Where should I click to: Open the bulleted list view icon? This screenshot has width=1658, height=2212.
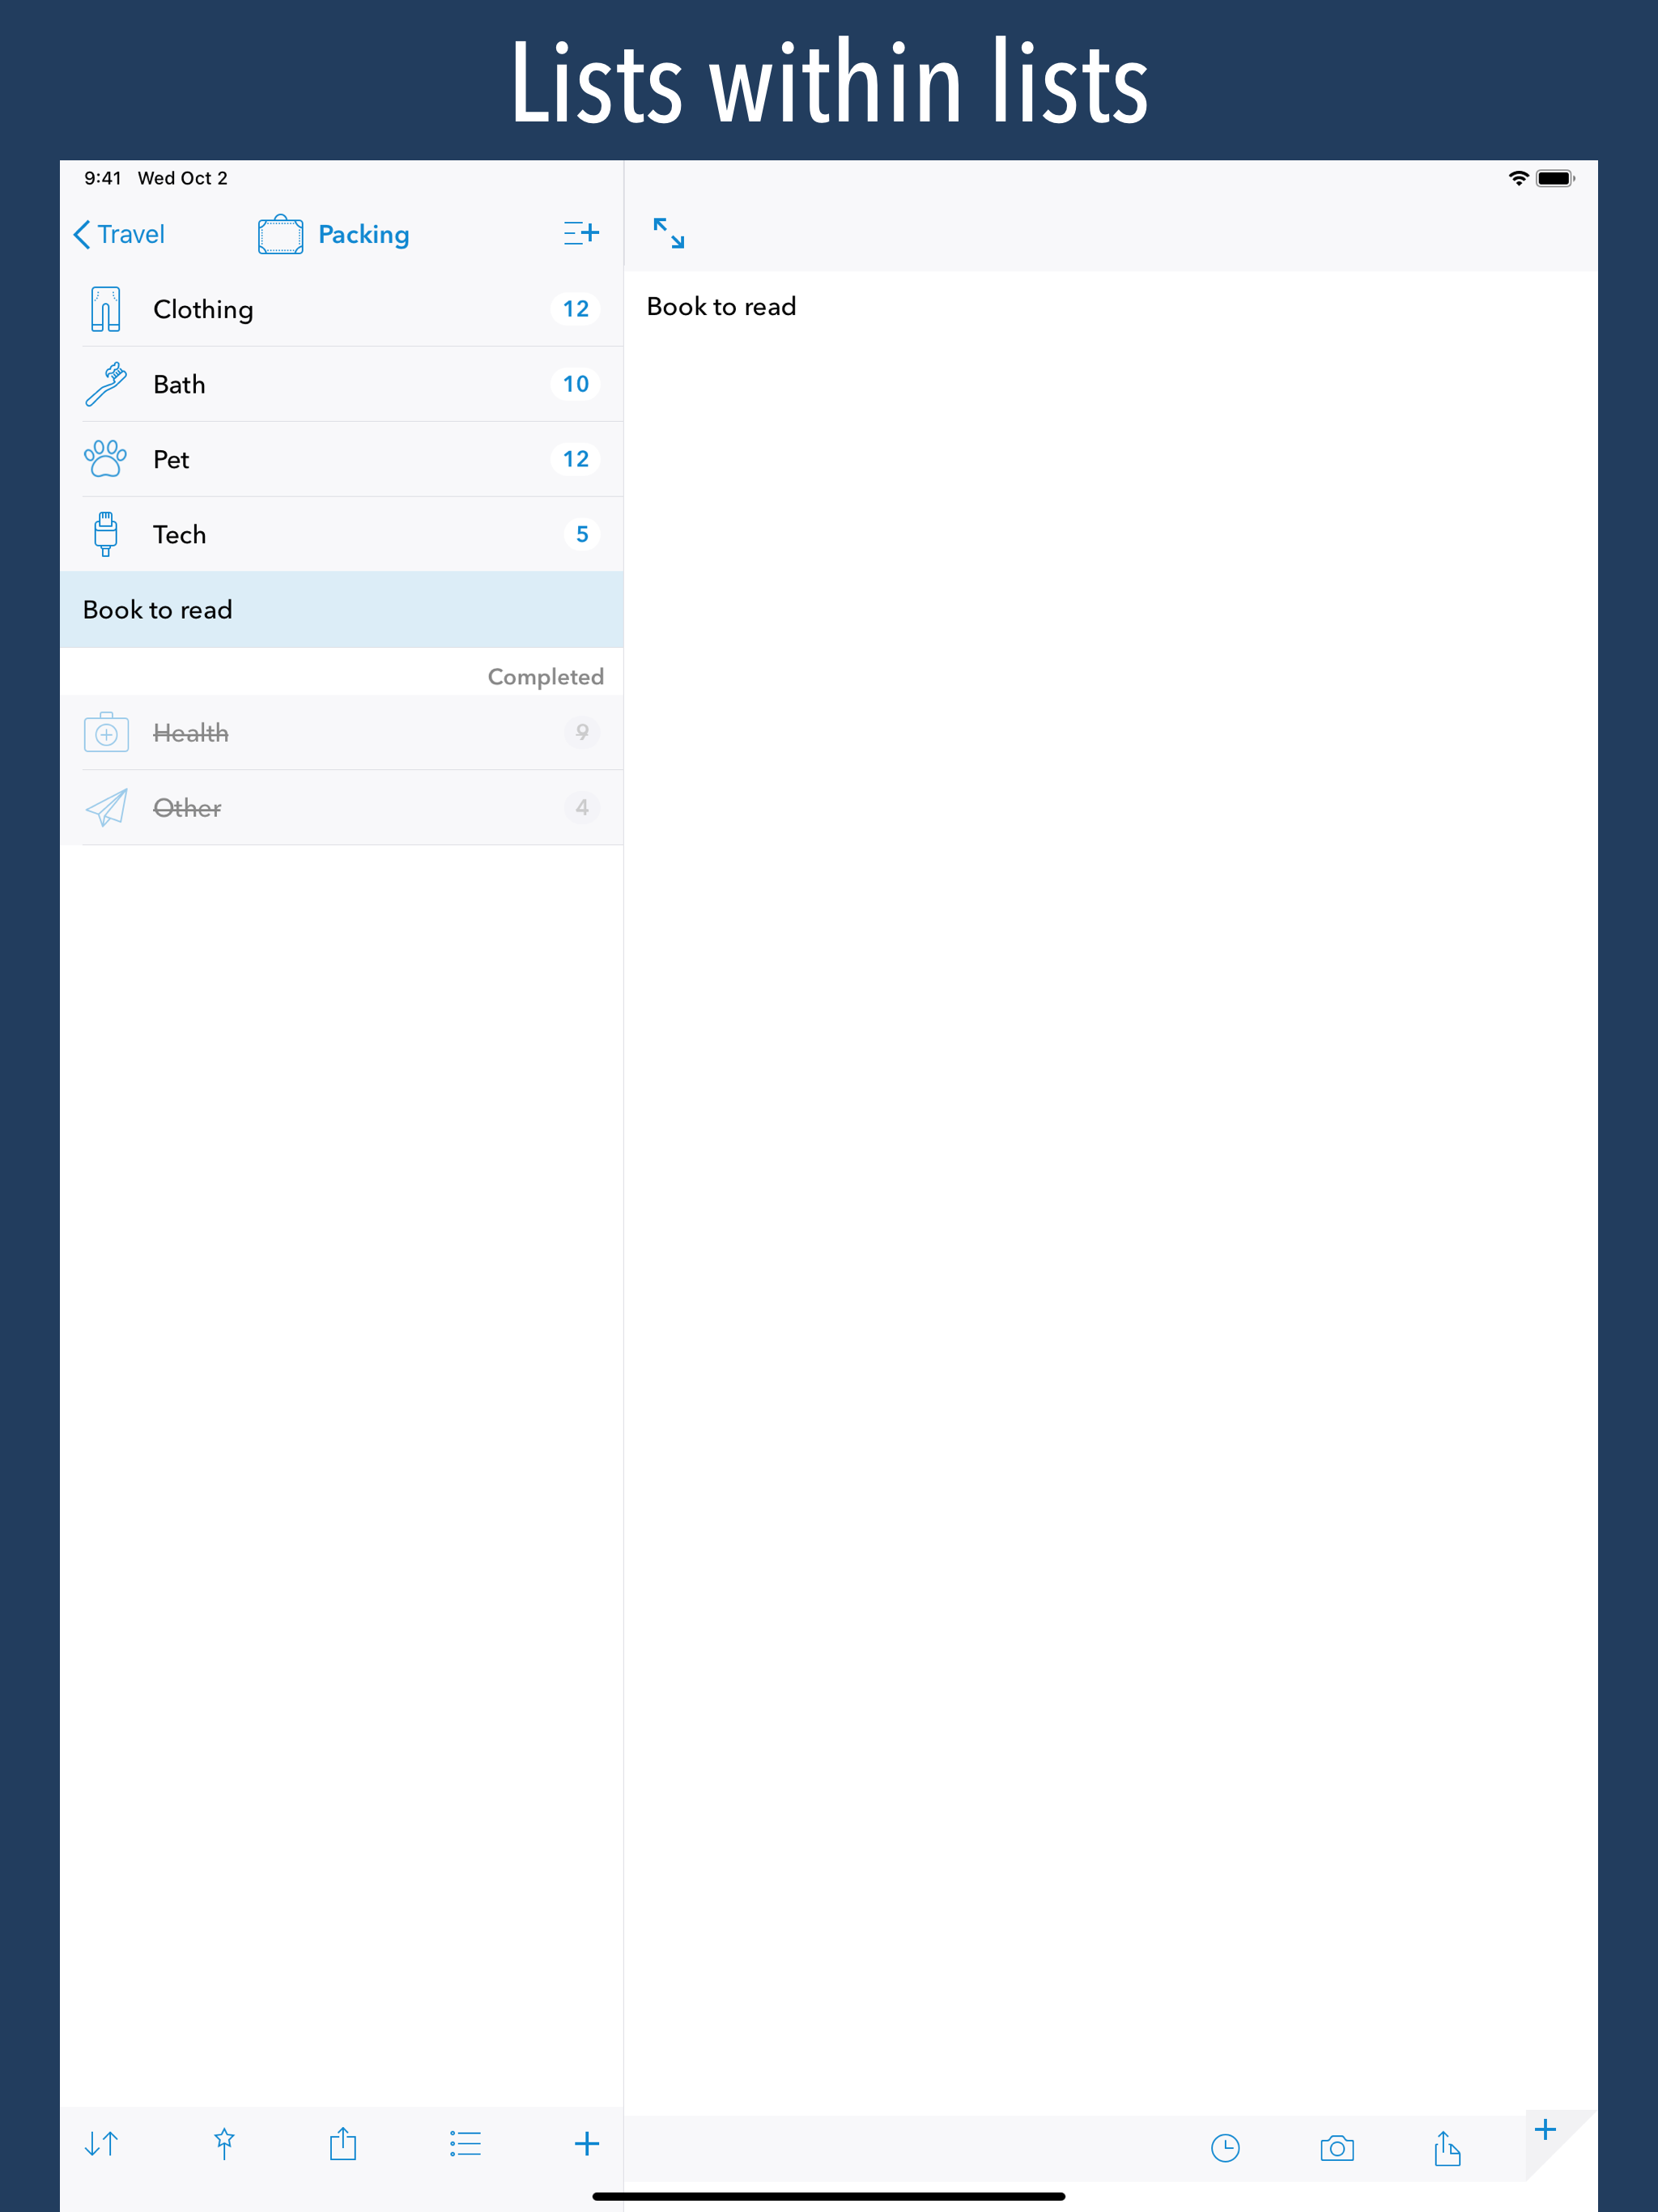[x=465, y=2143]
